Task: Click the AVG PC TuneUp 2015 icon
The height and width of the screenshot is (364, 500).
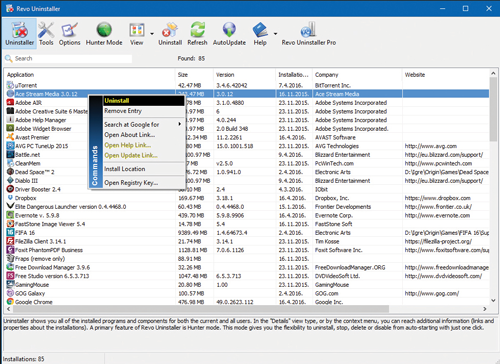Action: 10,146
